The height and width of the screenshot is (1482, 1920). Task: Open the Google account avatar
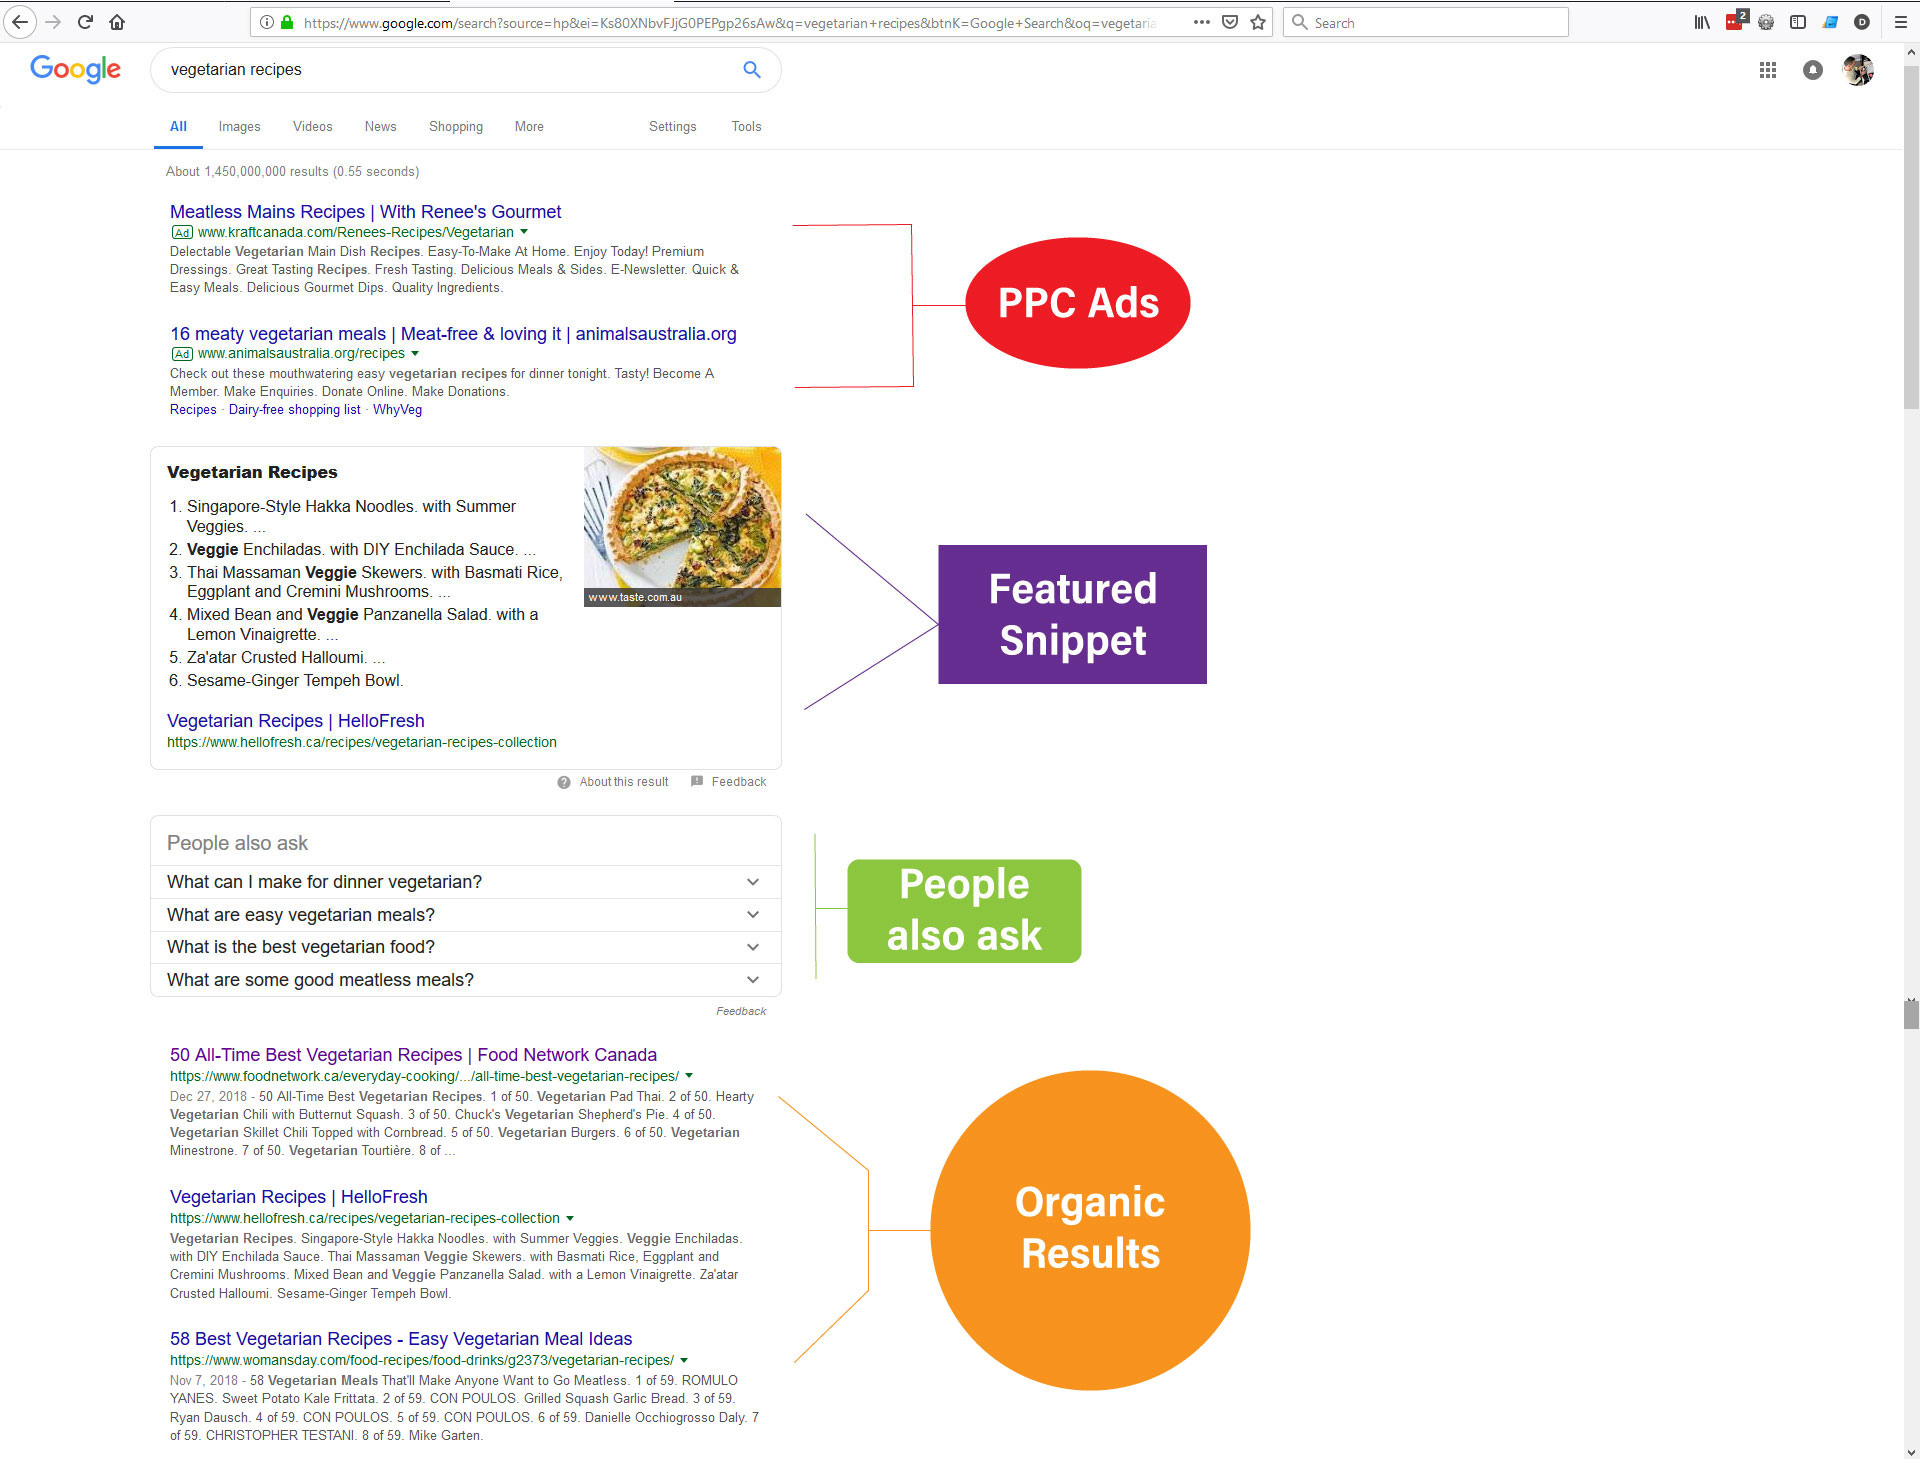pyautogui.click(x=1858, y=70)
